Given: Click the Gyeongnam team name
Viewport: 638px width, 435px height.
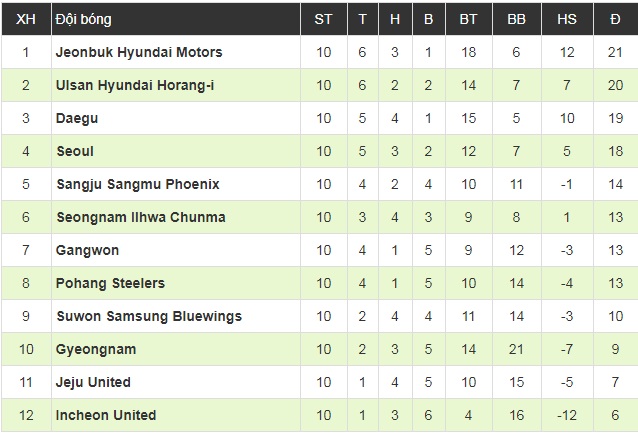Looking at the screenshot, I should click(96, 349).
